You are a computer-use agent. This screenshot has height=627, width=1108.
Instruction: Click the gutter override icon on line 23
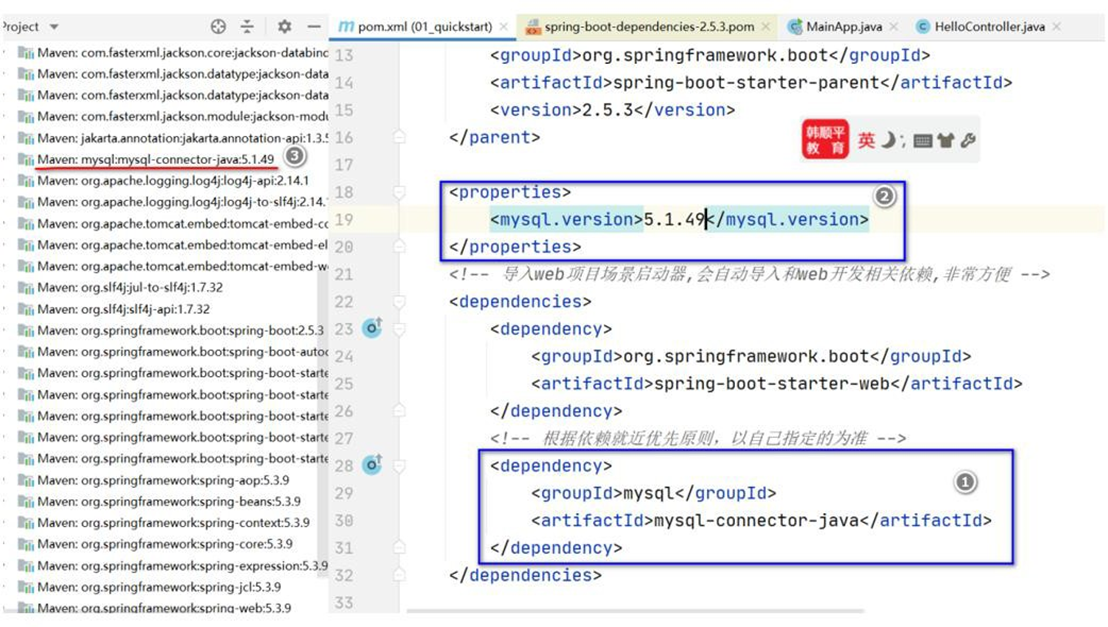click(x=373, y=327)
